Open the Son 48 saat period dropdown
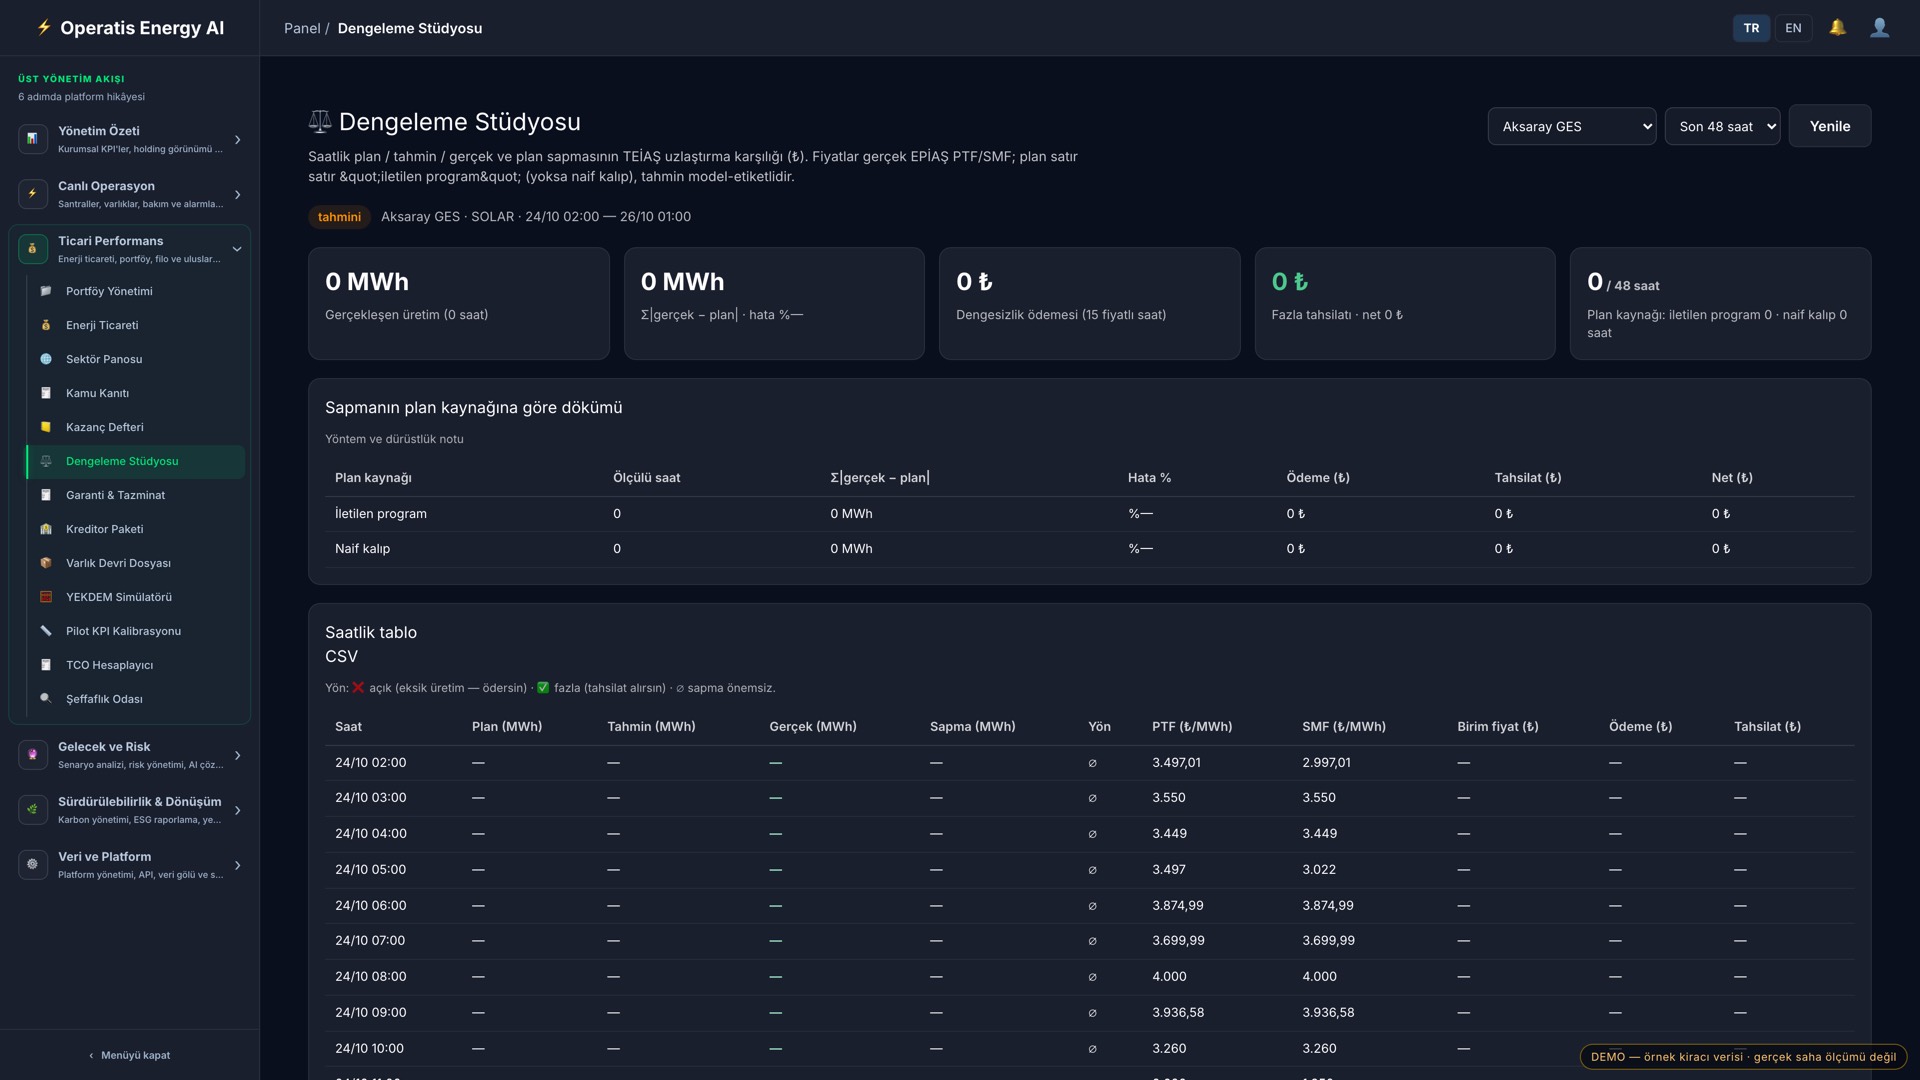 tap(1722, 126)
